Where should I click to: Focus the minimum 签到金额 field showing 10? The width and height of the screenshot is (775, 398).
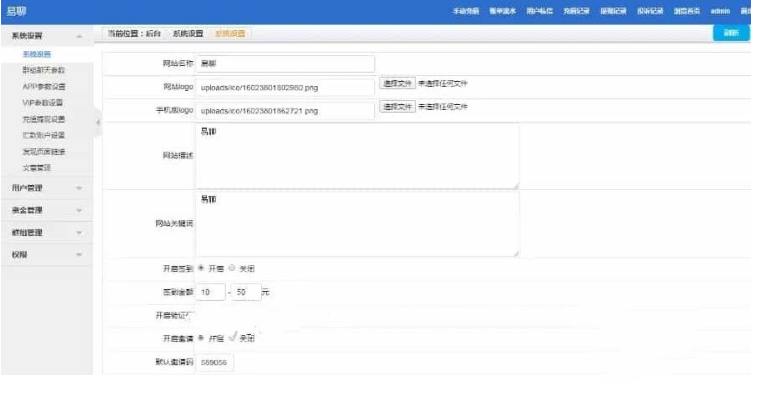point(211,292)
